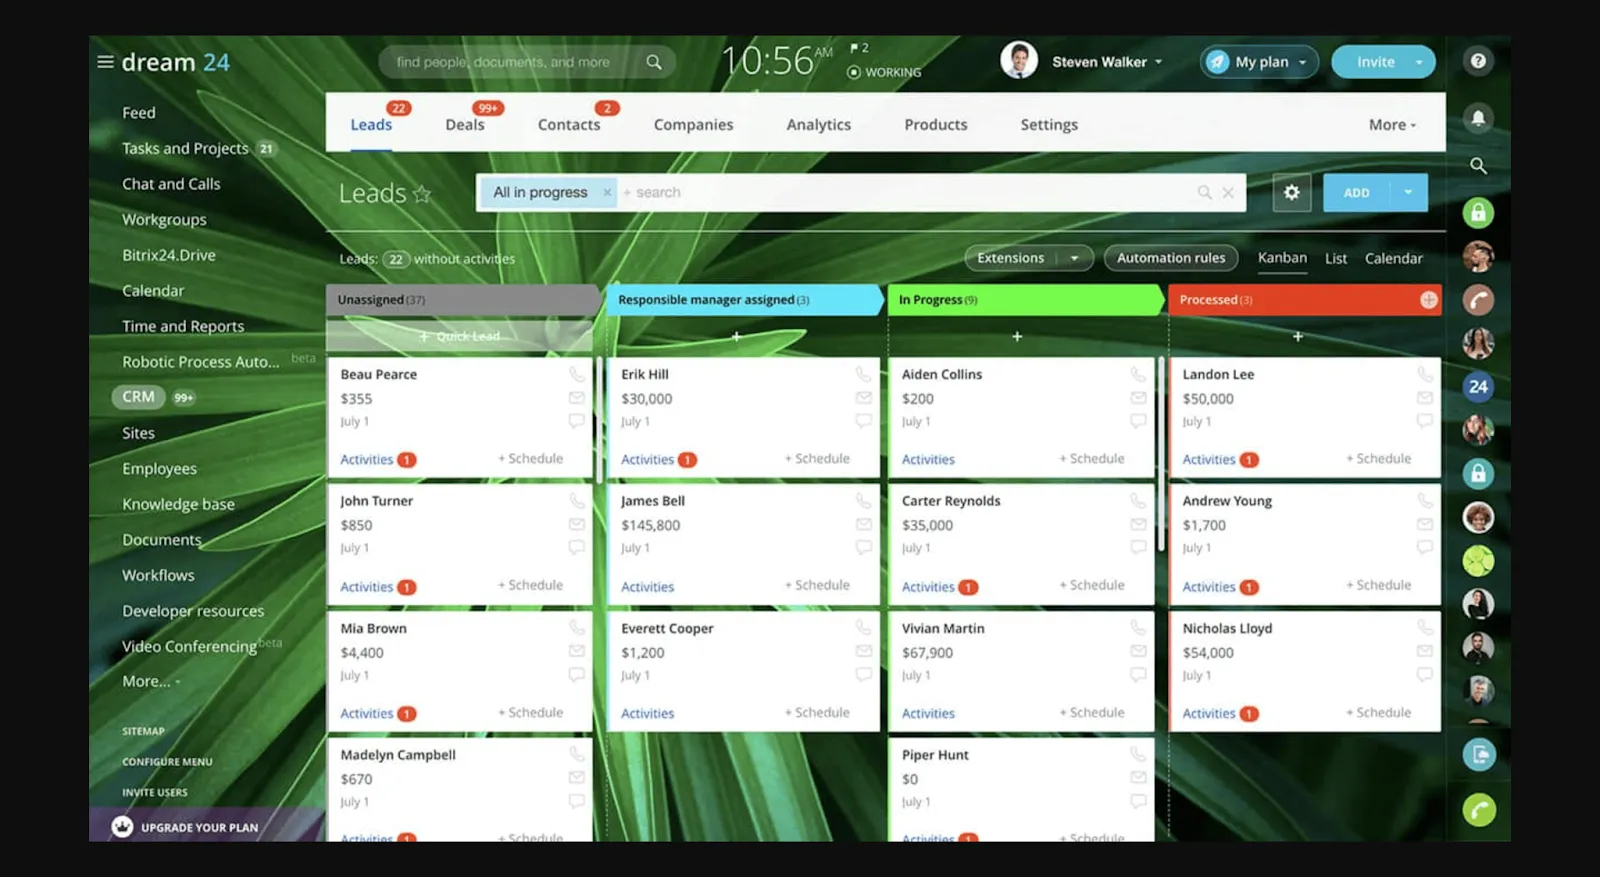Toggle the hamburger menu beside dream 24
Viewport: 1600px width, 877px height.
click(105, 62)
